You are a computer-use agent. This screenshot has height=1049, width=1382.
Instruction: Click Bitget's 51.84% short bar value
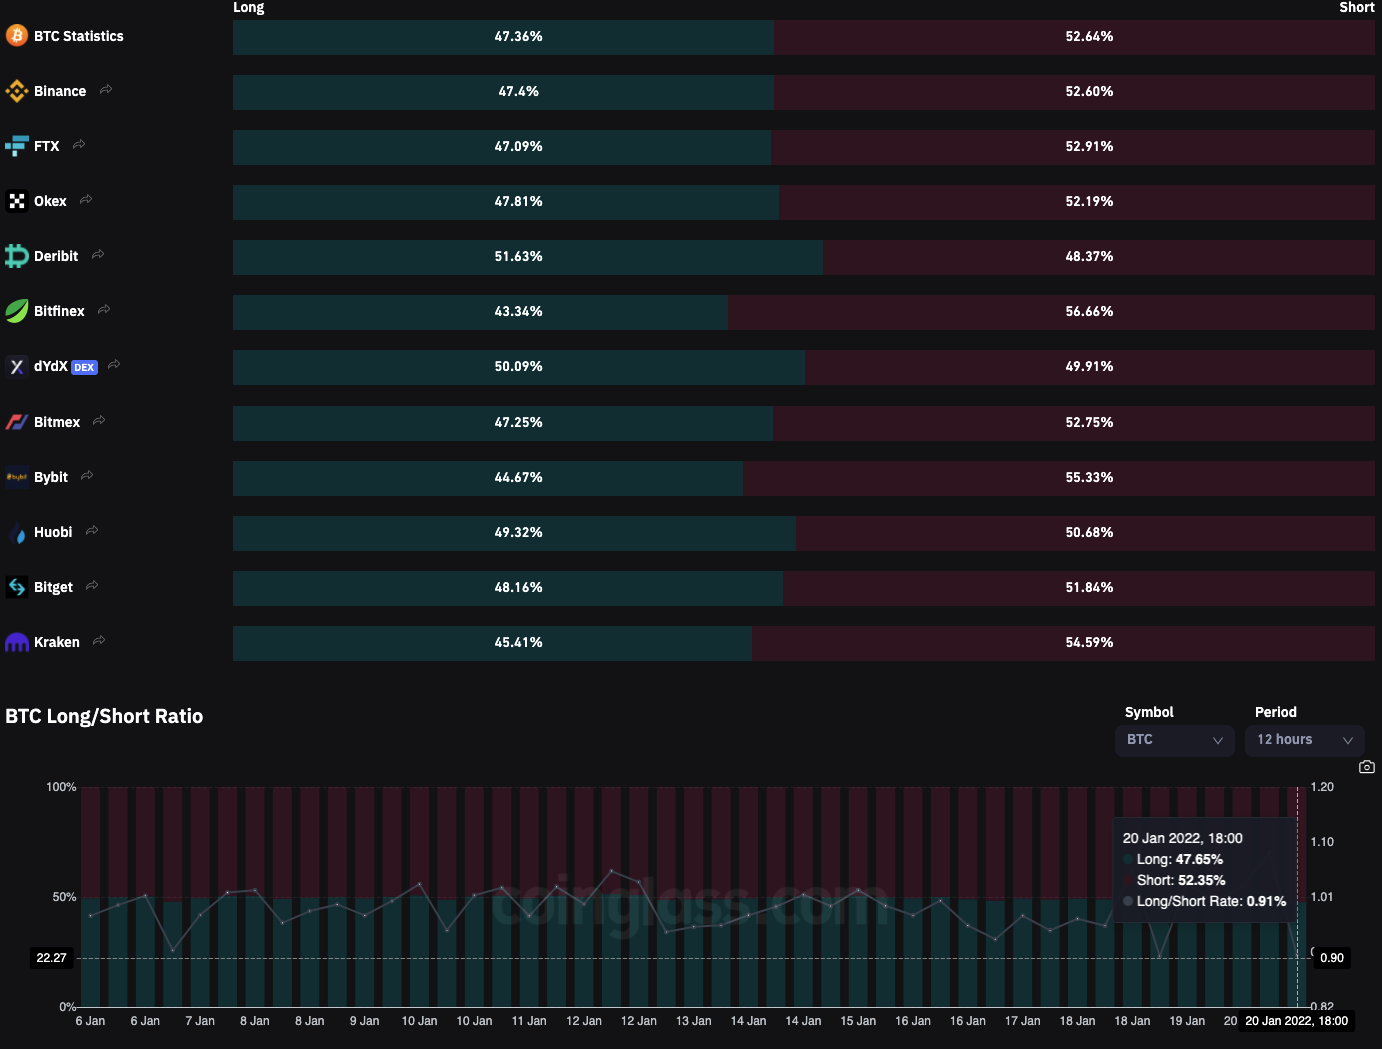click(x=1089, y=587)
